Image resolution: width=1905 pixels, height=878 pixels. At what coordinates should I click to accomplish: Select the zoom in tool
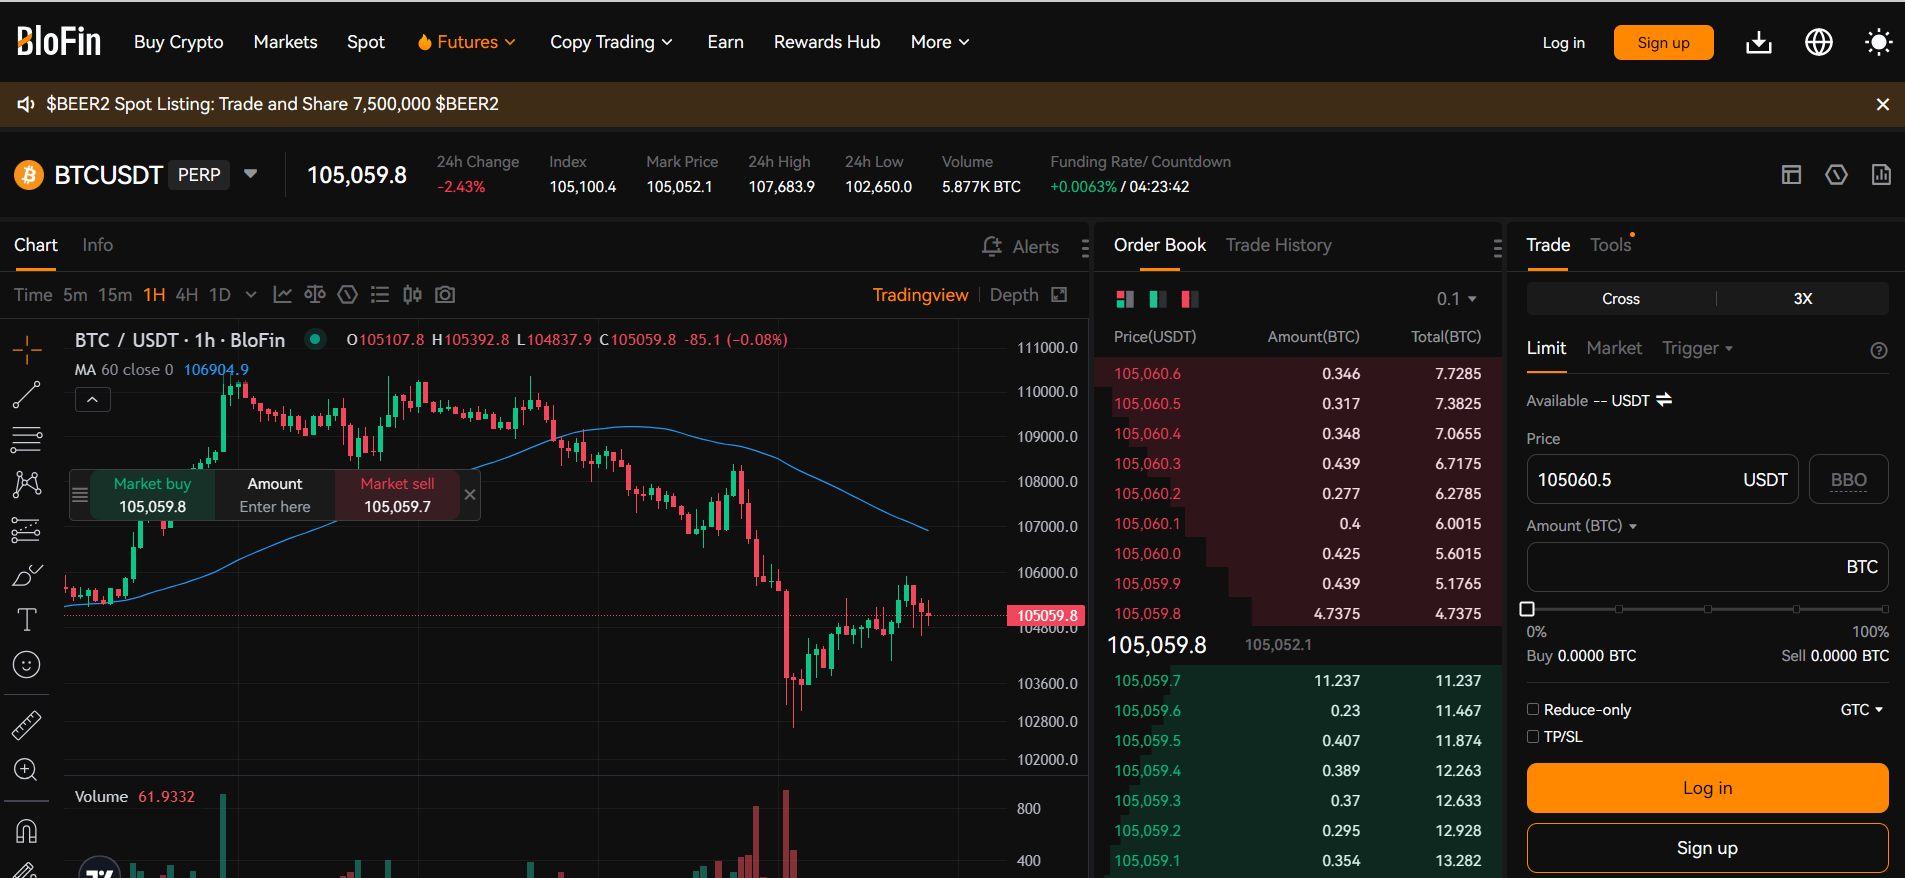pyautogui.click(x=27, y=770)
